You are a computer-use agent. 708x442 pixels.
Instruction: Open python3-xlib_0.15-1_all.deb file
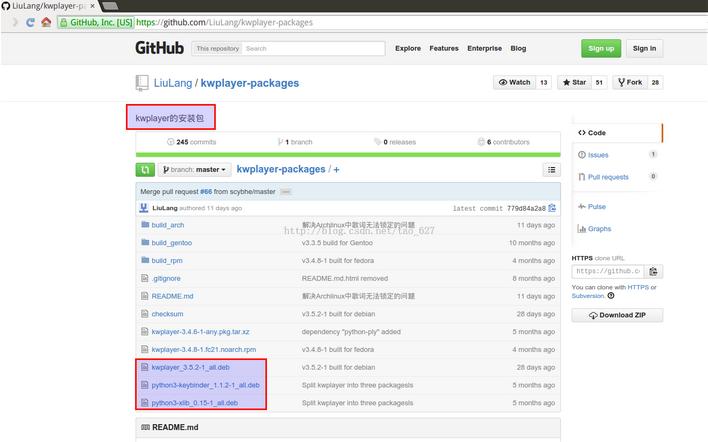(195, 403)
